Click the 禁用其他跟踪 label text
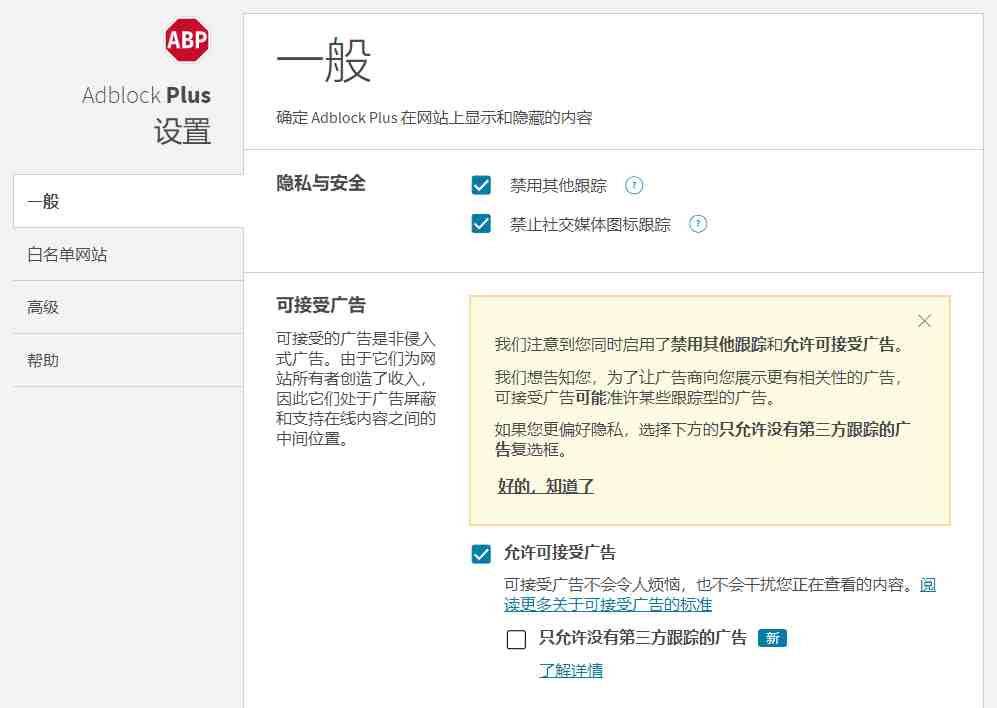The width and height of the screenshot is (997, 708). click(x=558, y=186)
